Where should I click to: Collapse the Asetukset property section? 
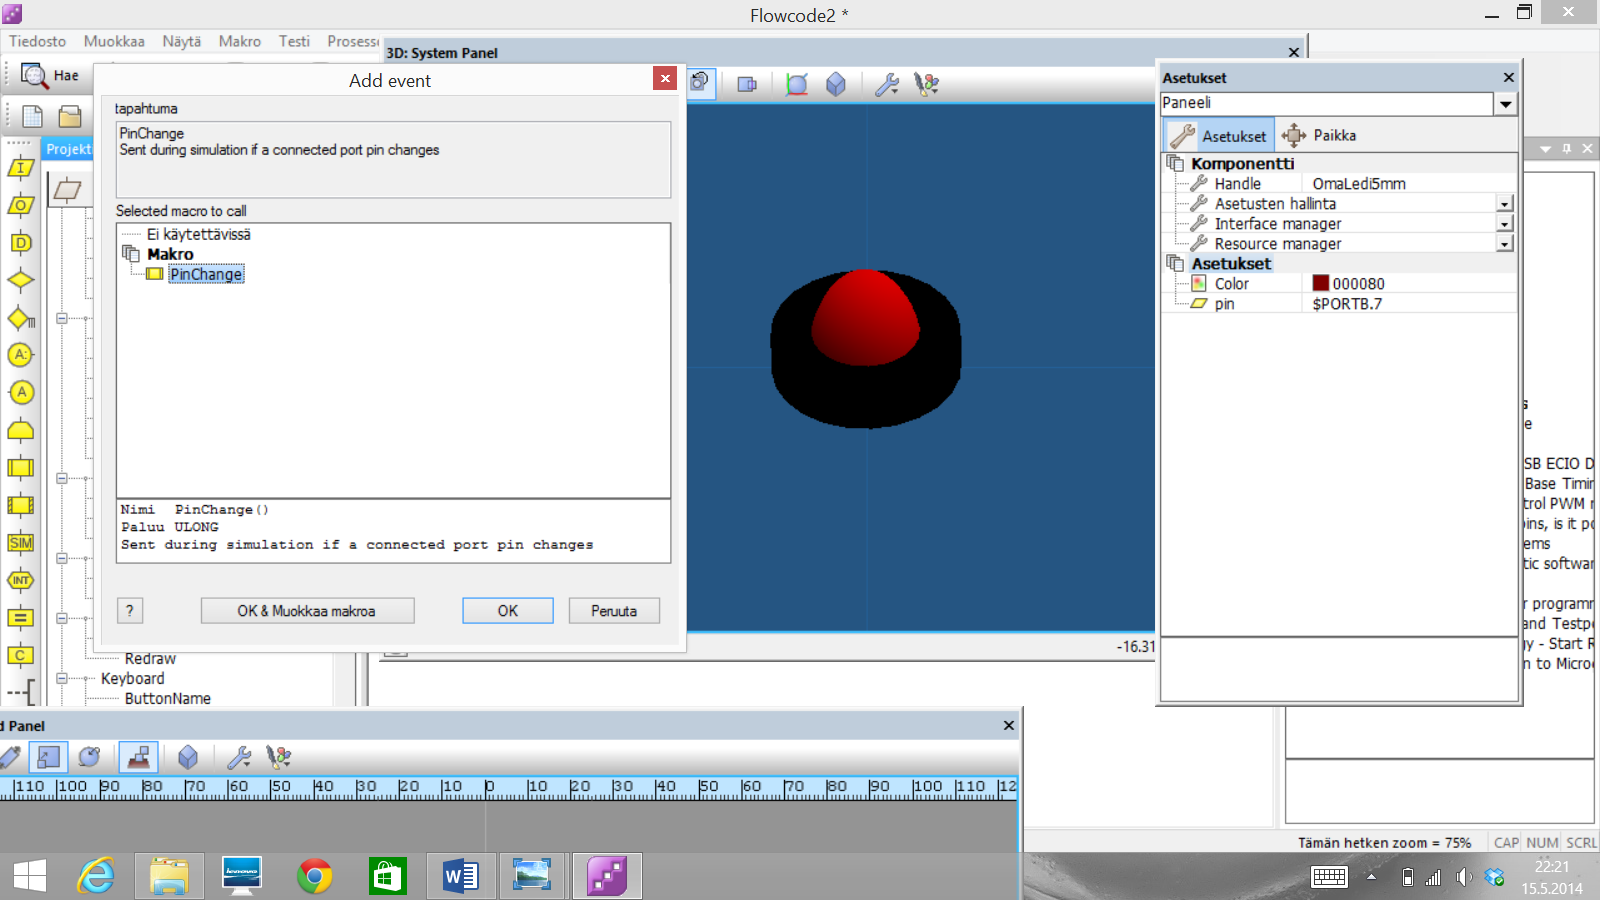tap(1175, 263)
